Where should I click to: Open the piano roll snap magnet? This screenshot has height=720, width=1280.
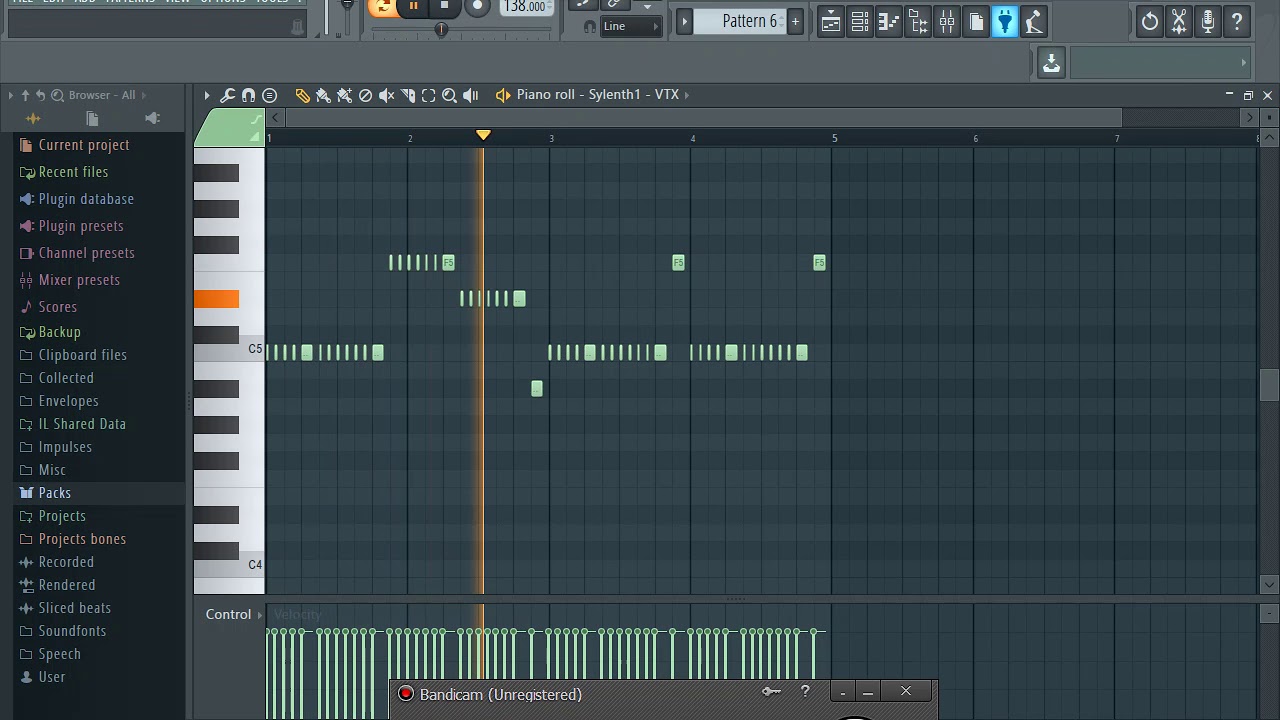[x=248, y=95]
